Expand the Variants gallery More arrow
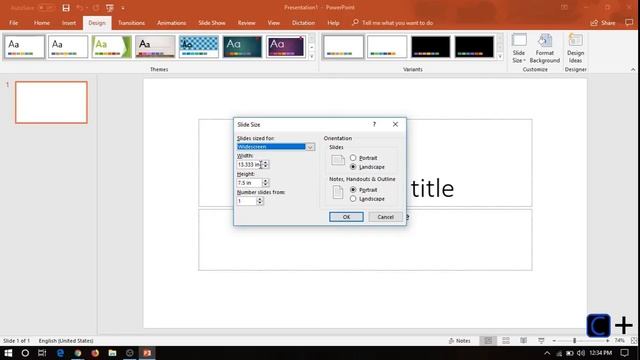 coord(500,56)
